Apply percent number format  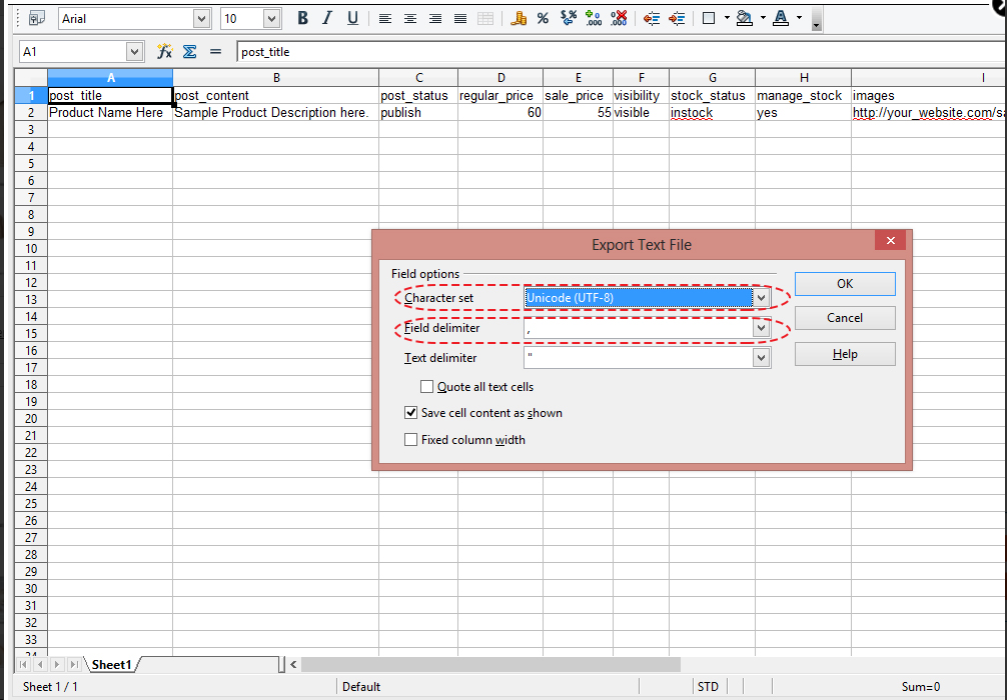[543, 19]
